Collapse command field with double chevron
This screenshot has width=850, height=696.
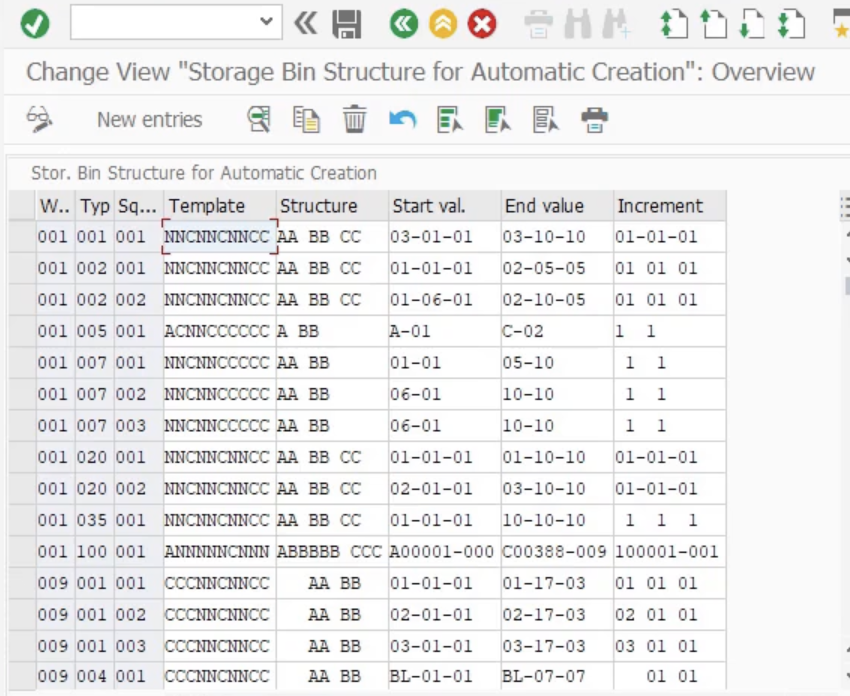tap(305, 23)
